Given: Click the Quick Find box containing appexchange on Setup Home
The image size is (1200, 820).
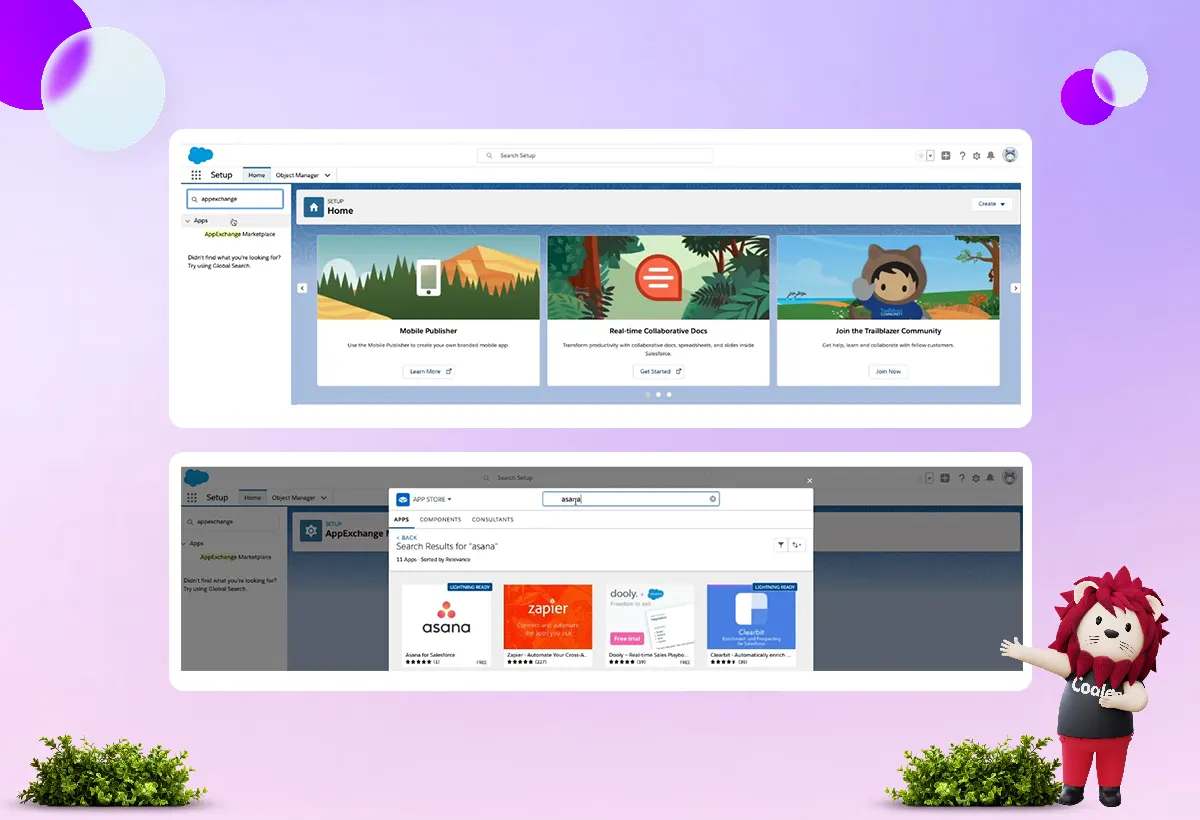Looking at the screenshot, I should pyautogui.click(x=235, y=199).
